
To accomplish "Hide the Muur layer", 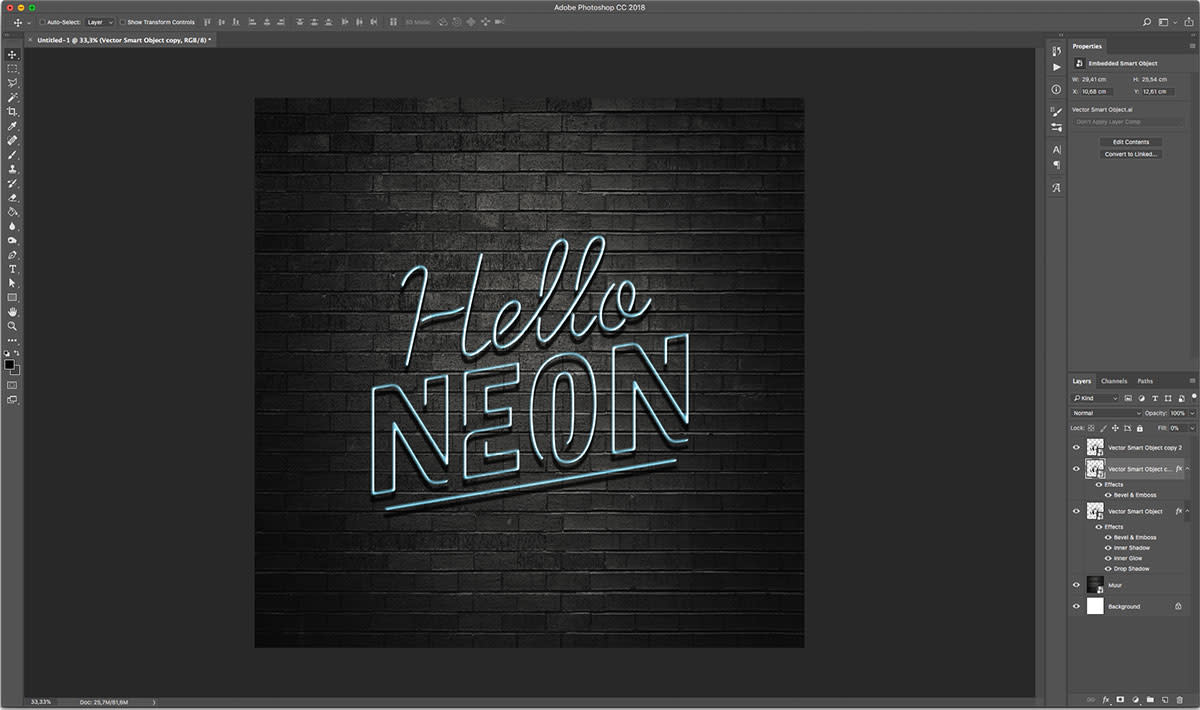I will coord(1076,585).
